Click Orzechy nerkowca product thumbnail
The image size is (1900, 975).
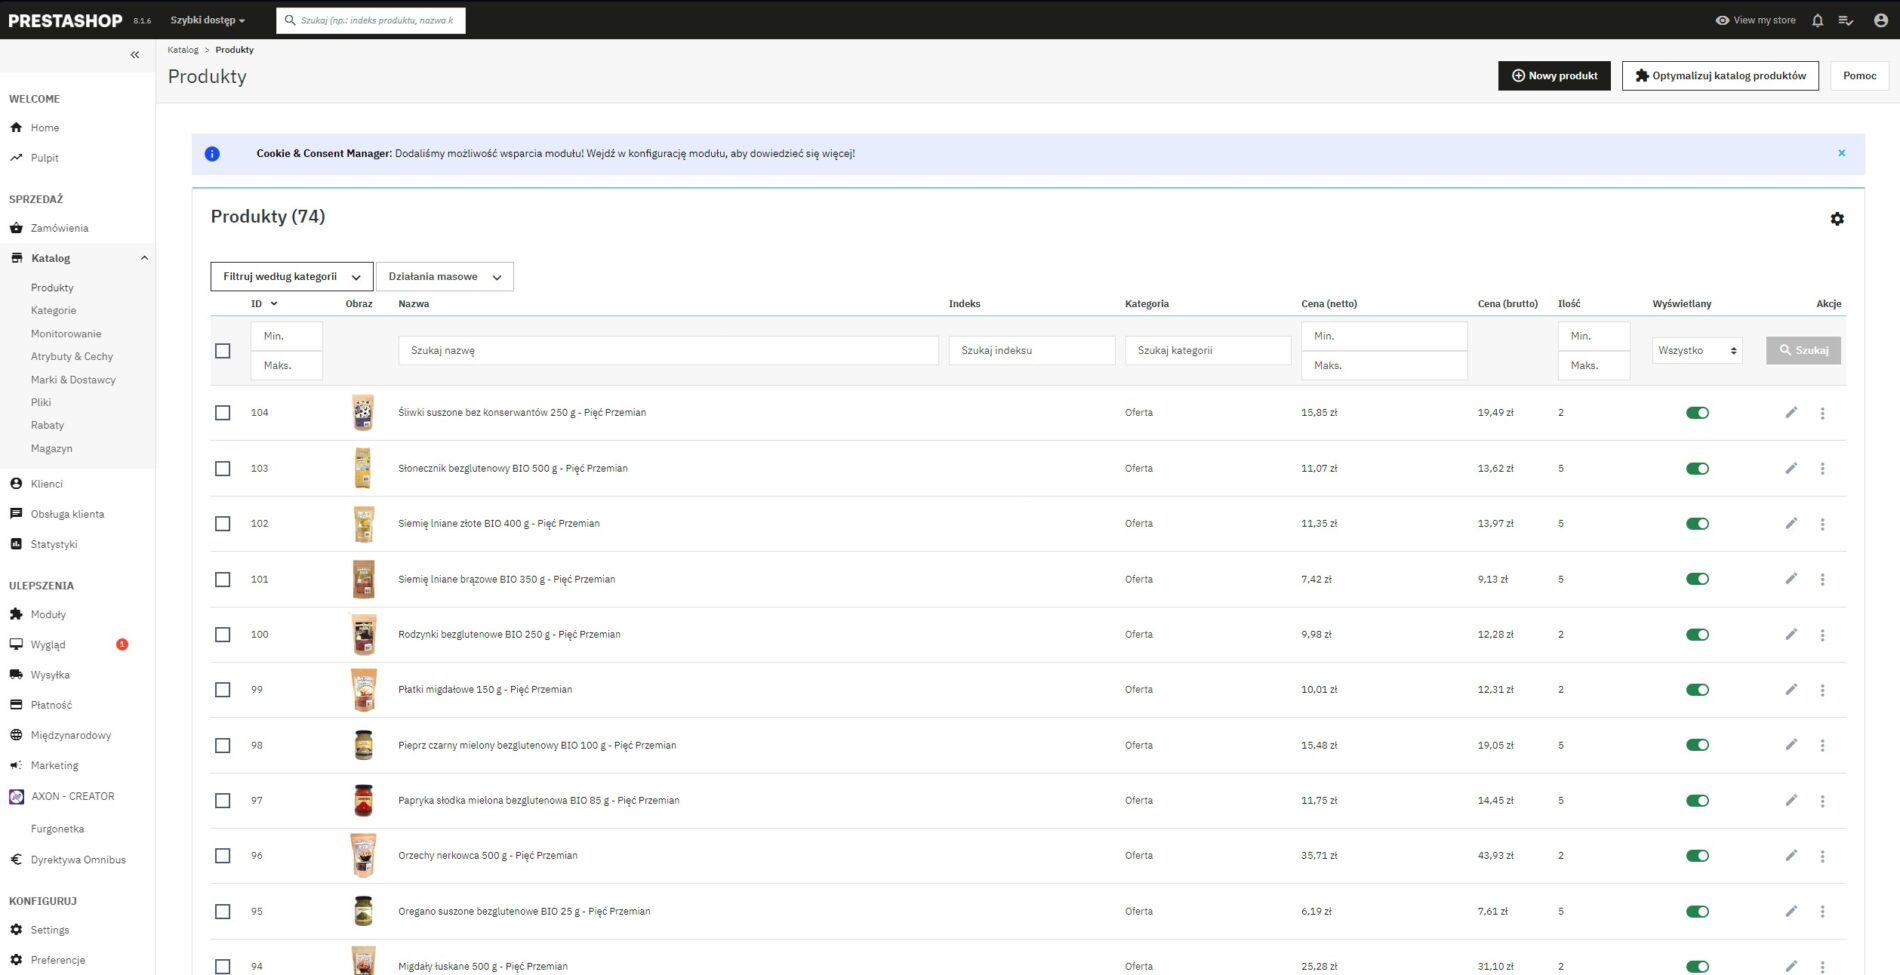(364, 856)
